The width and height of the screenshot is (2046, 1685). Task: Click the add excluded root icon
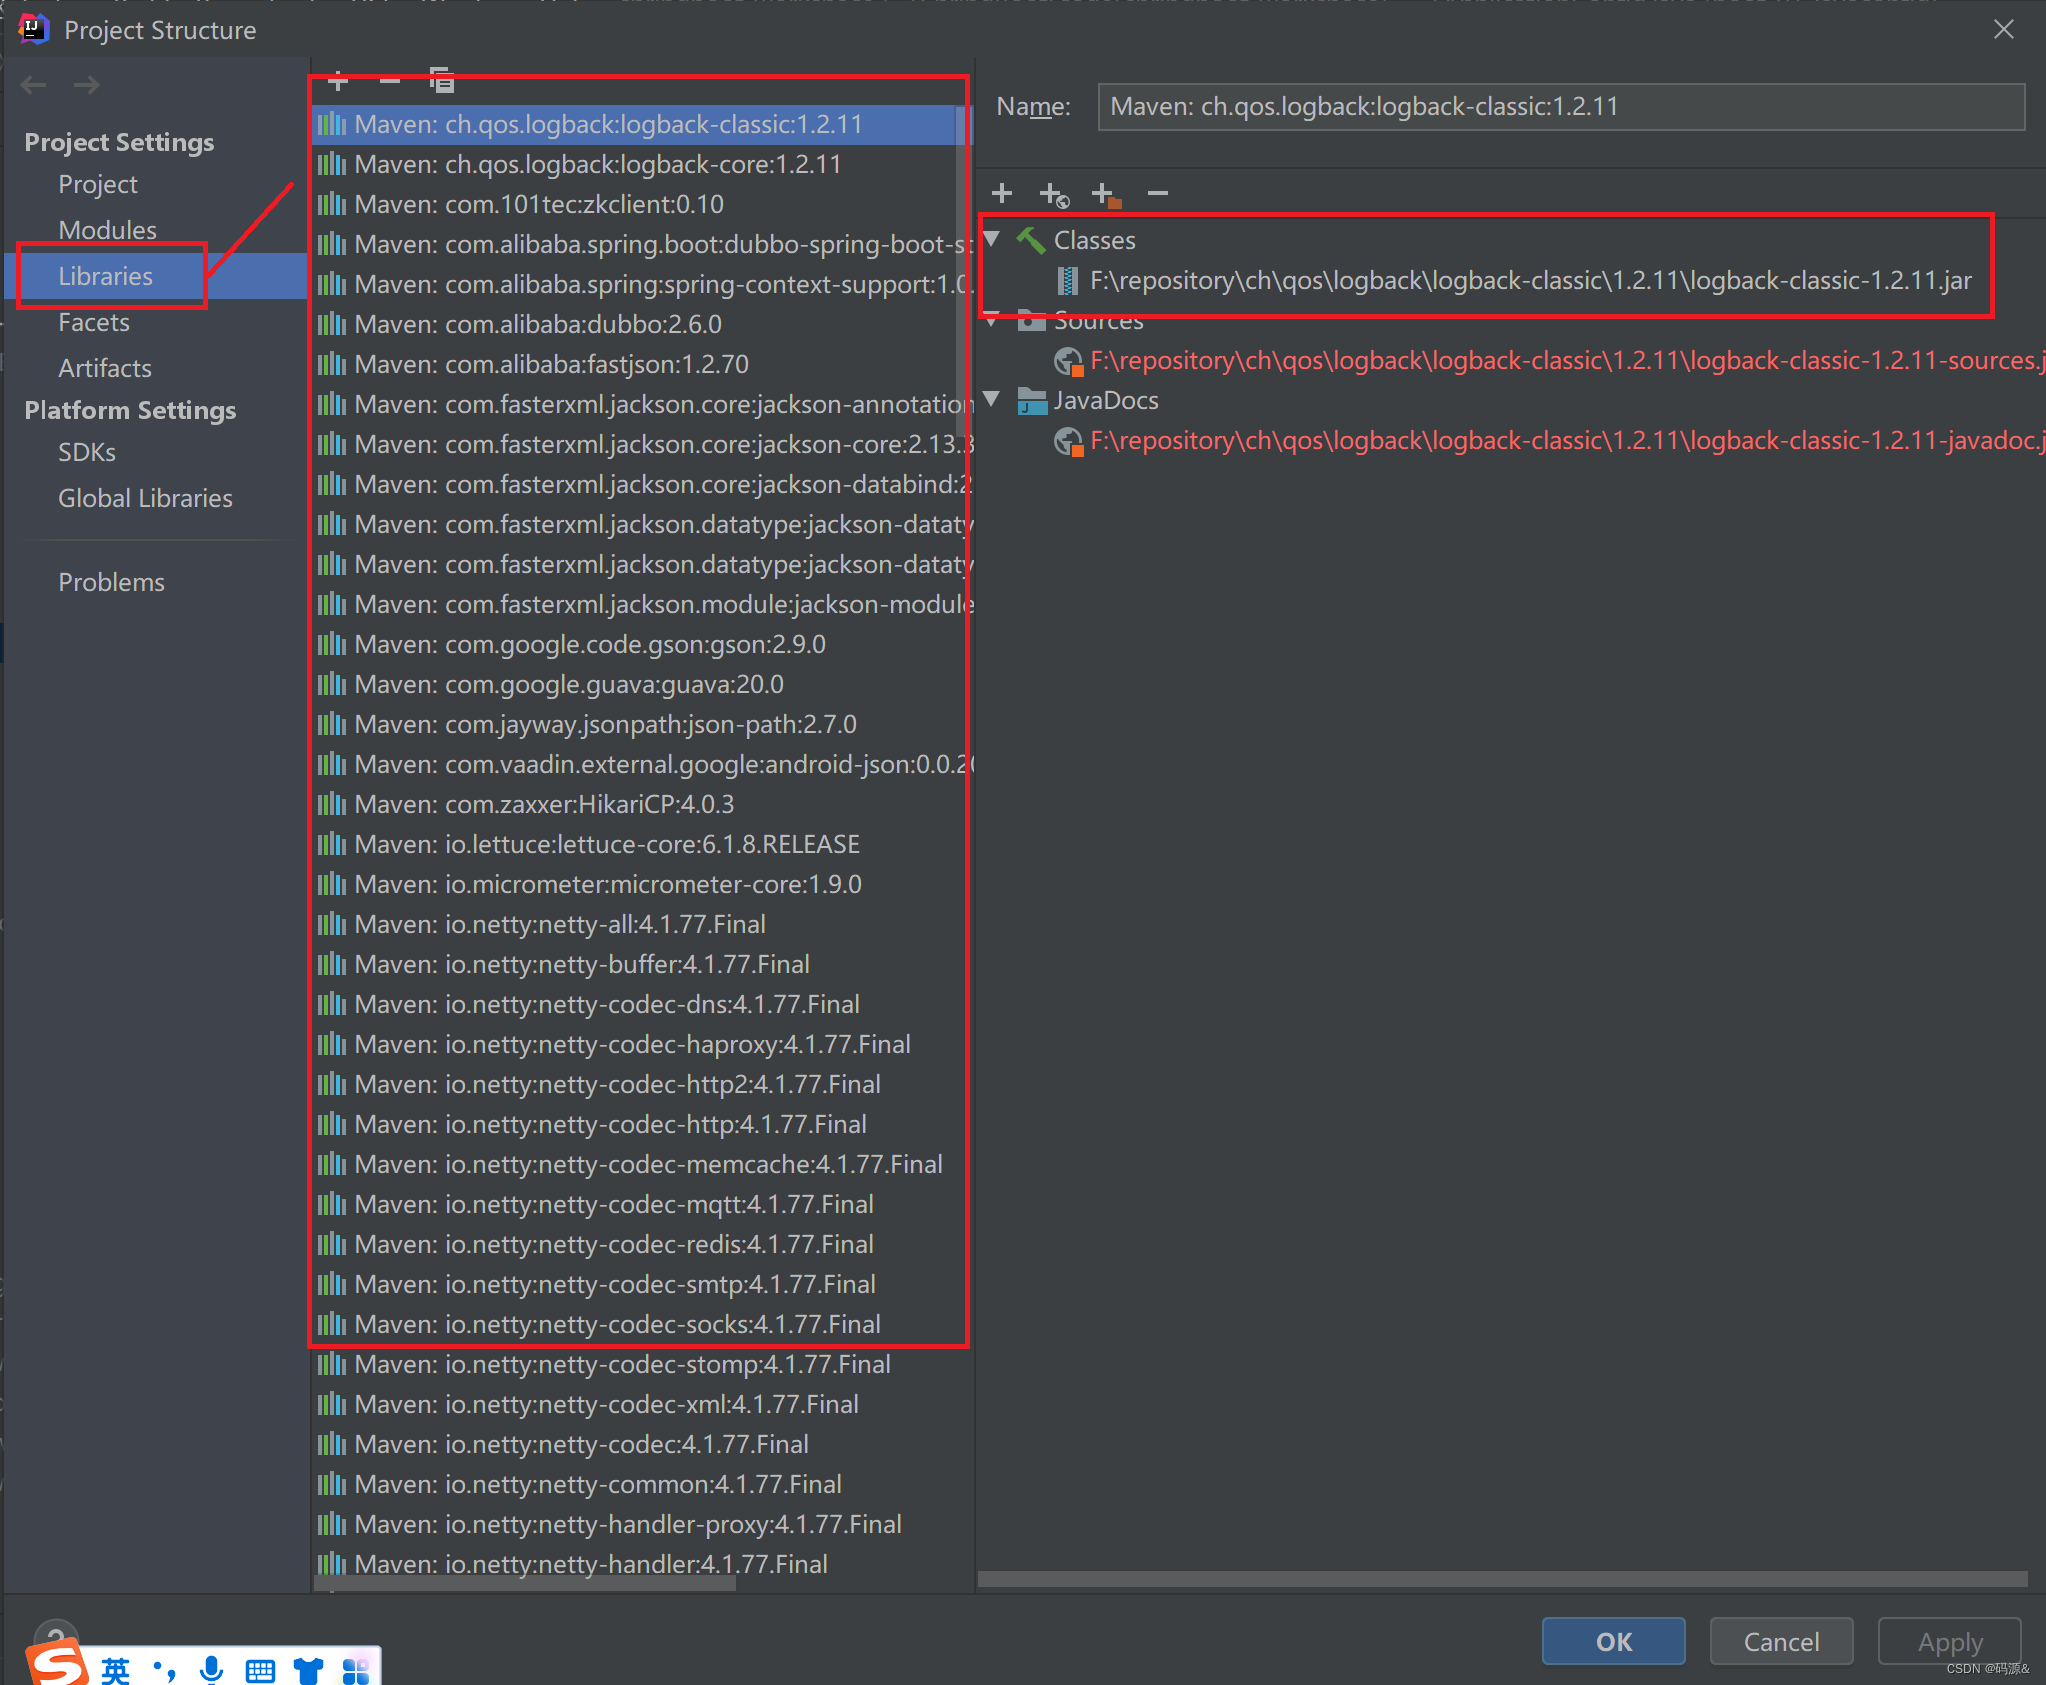coord(1105,194)
